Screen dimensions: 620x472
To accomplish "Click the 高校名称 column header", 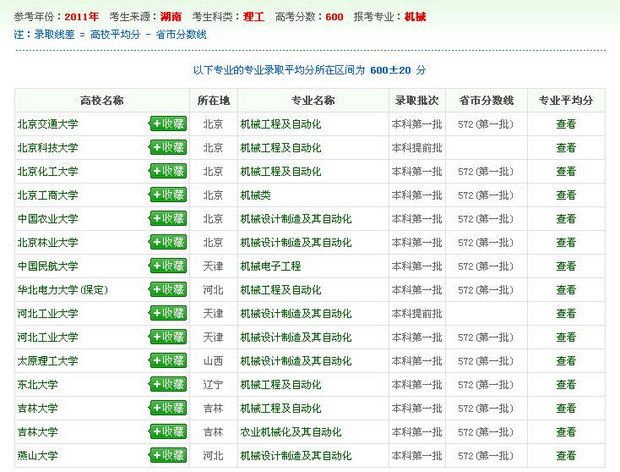I will pos(102,100).
